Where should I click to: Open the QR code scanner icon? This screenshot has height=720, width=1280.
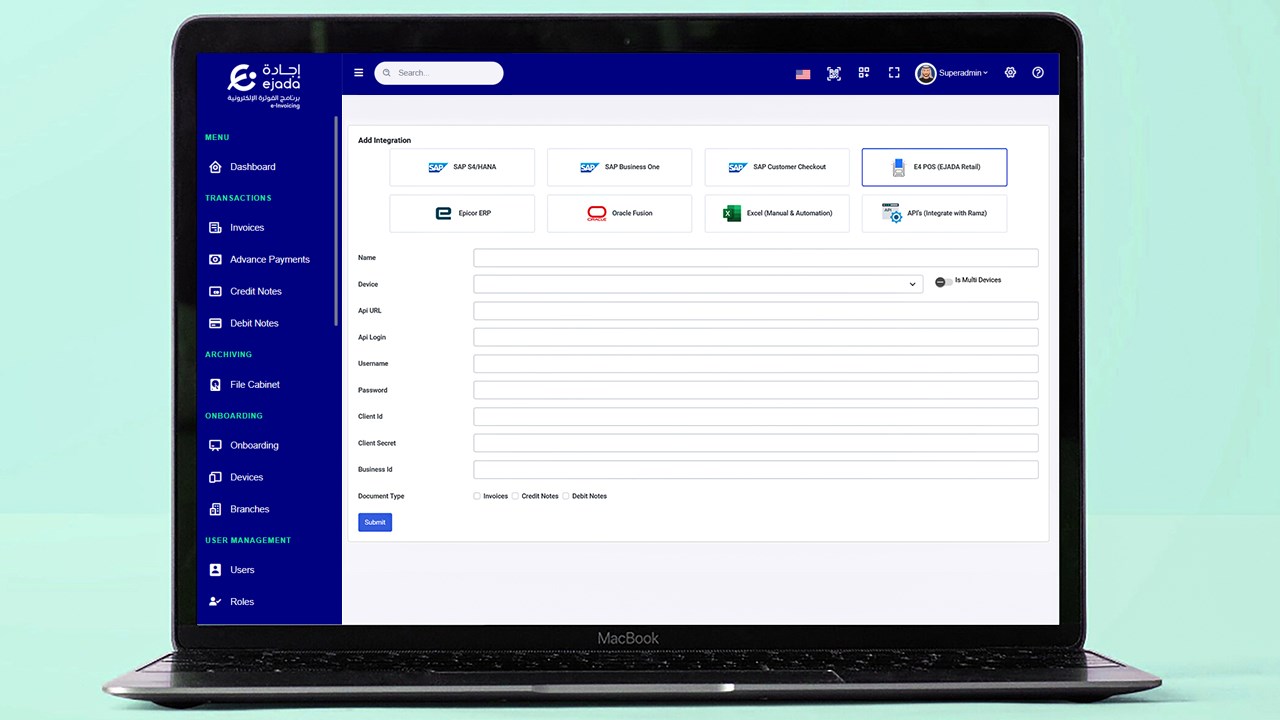(834, 72)
